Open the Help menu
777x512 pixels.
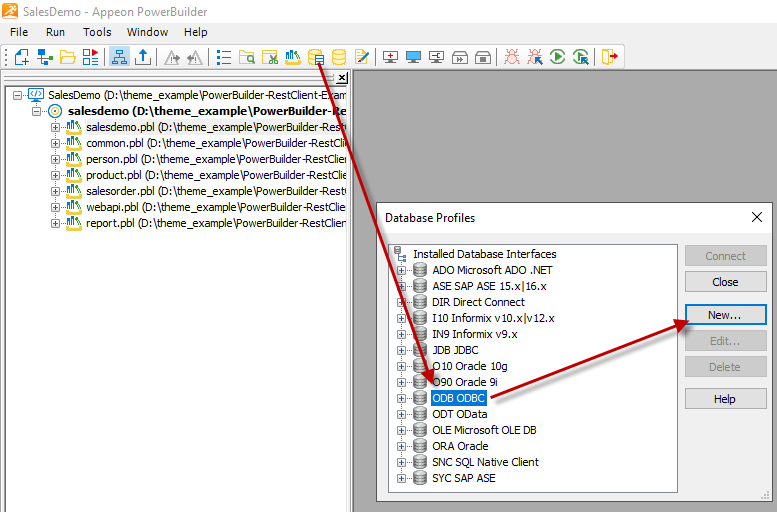coord(195,32)
